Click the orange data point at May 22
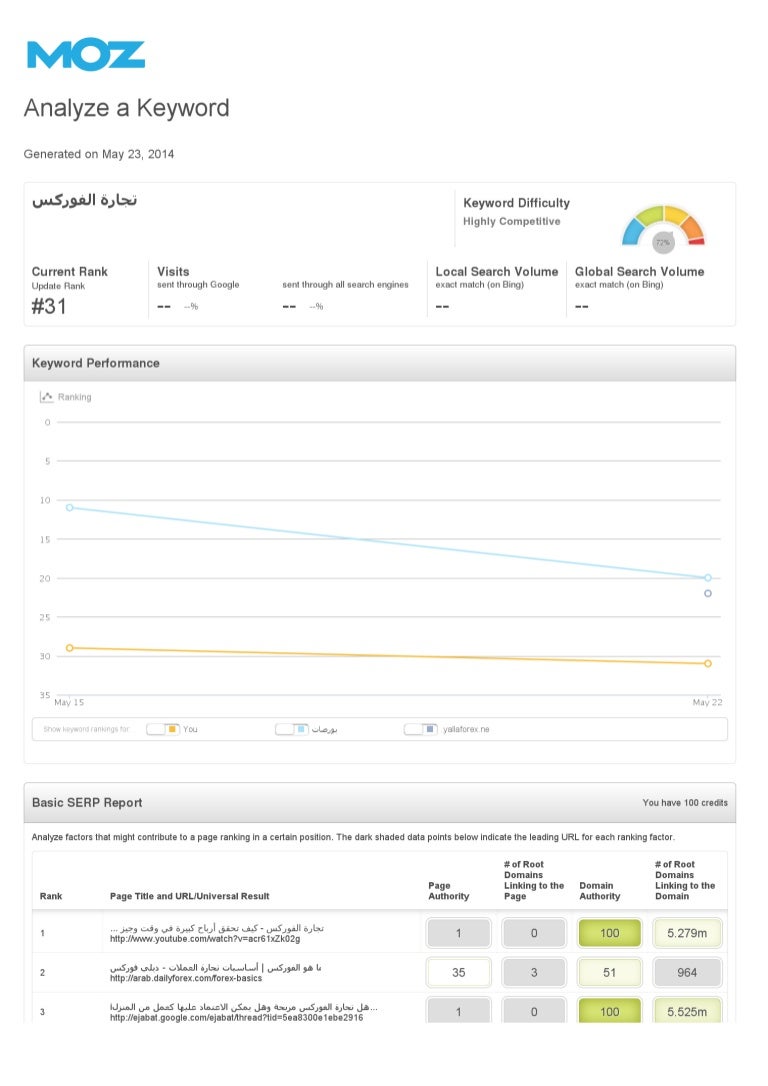 (x=708, y=664)
